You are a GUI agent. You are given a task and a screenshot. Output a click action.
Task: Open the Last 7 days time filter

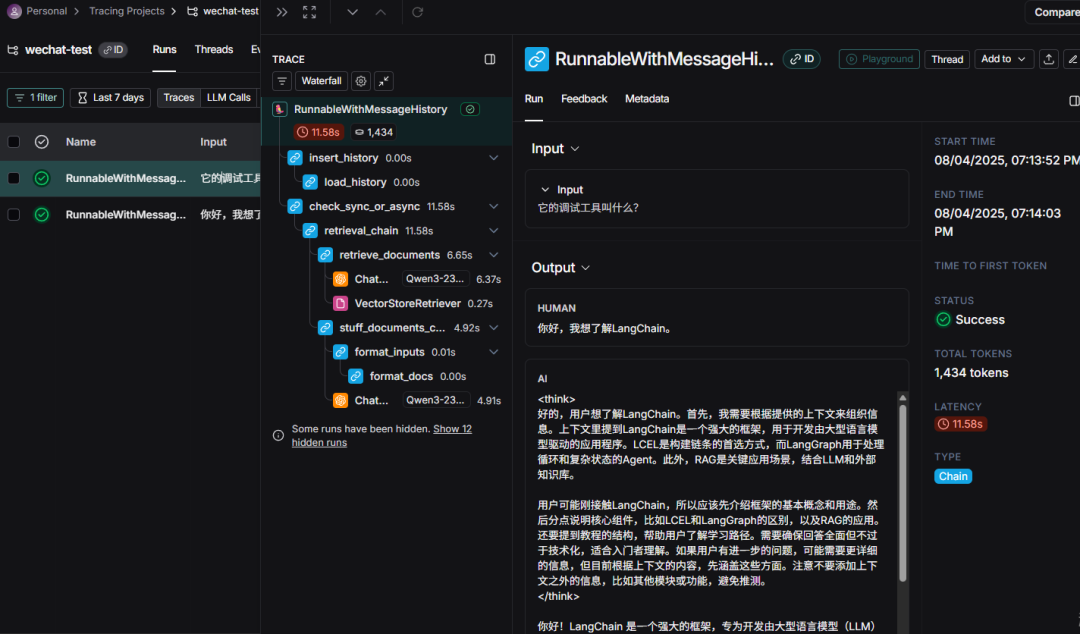[x=110, y=98]
